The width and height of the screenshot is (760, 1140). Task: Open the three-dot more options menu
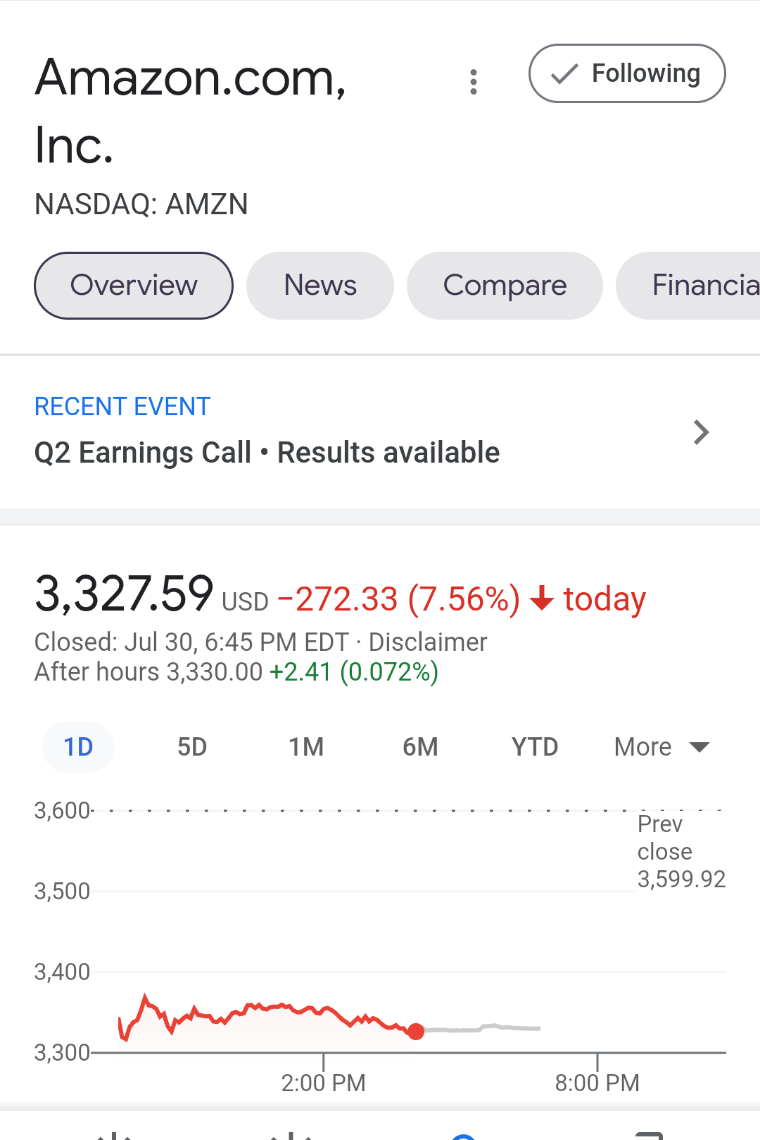click(x=473, y=81)
